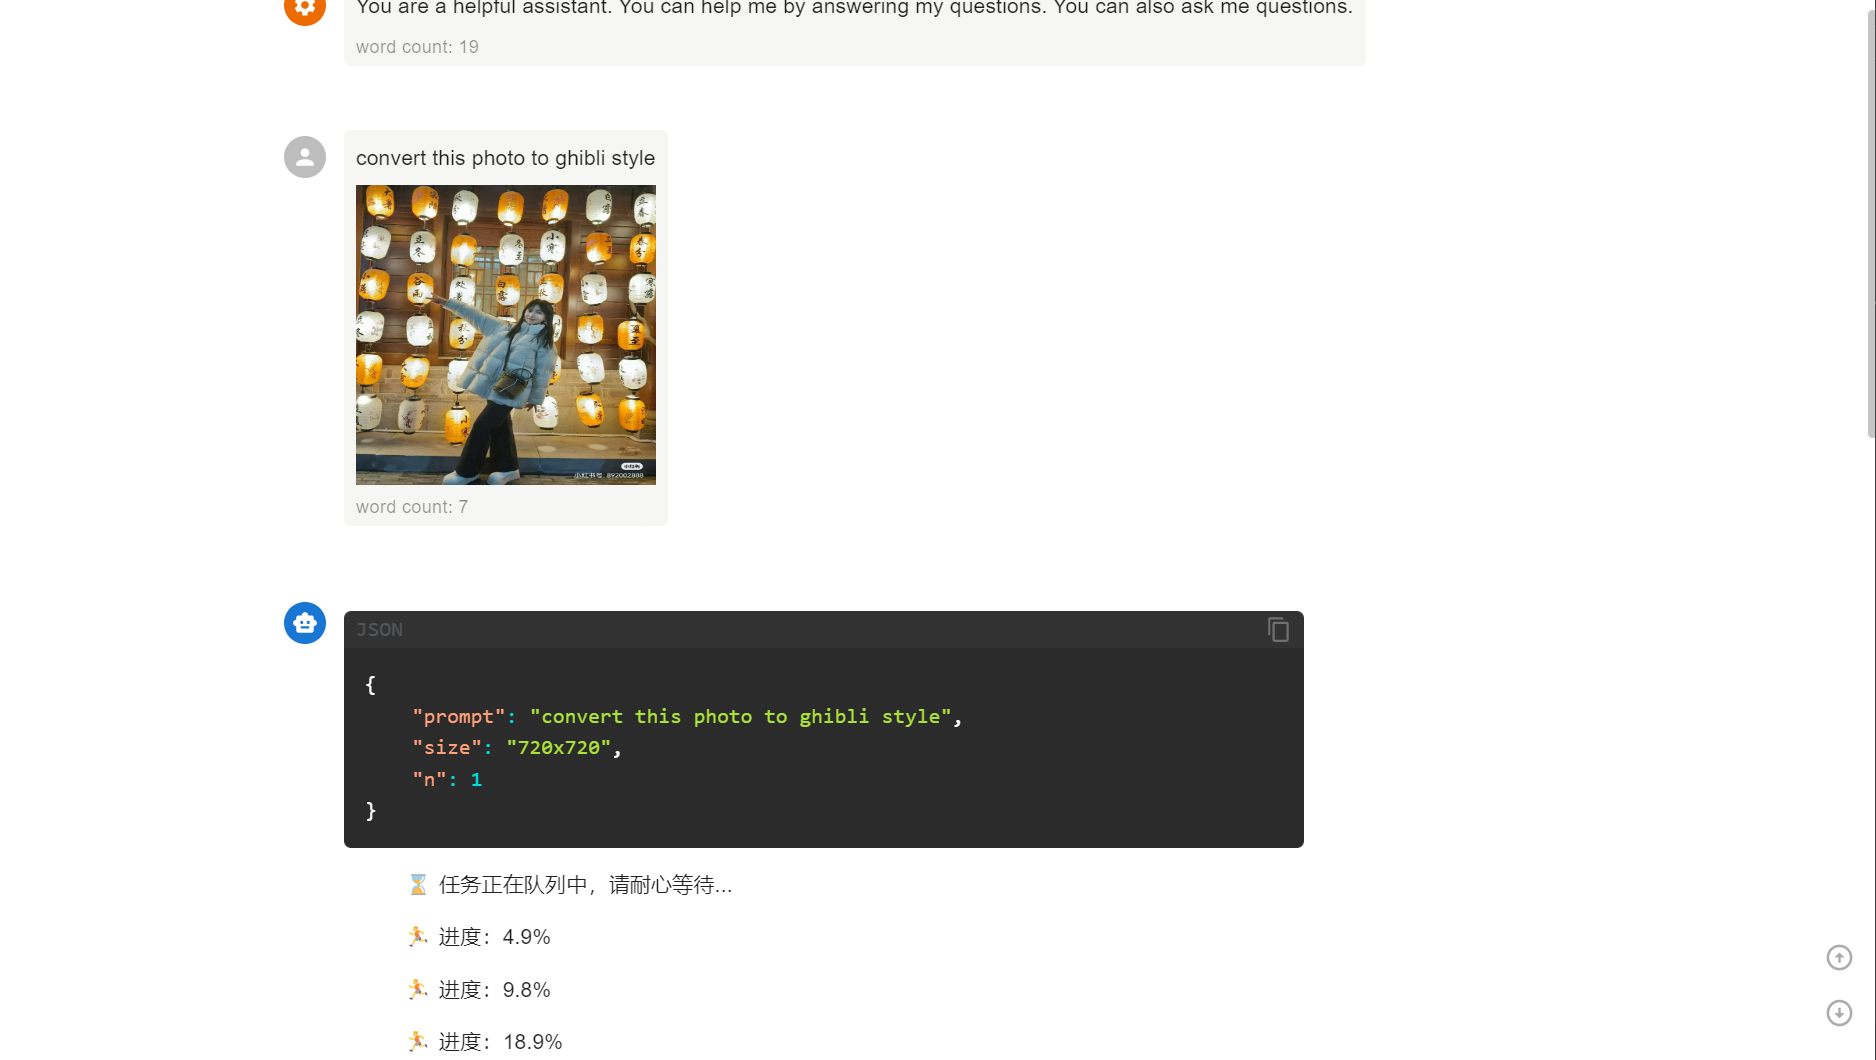
Task: Click the JSON label on the code block header
Action: click(x=379, y=630)
